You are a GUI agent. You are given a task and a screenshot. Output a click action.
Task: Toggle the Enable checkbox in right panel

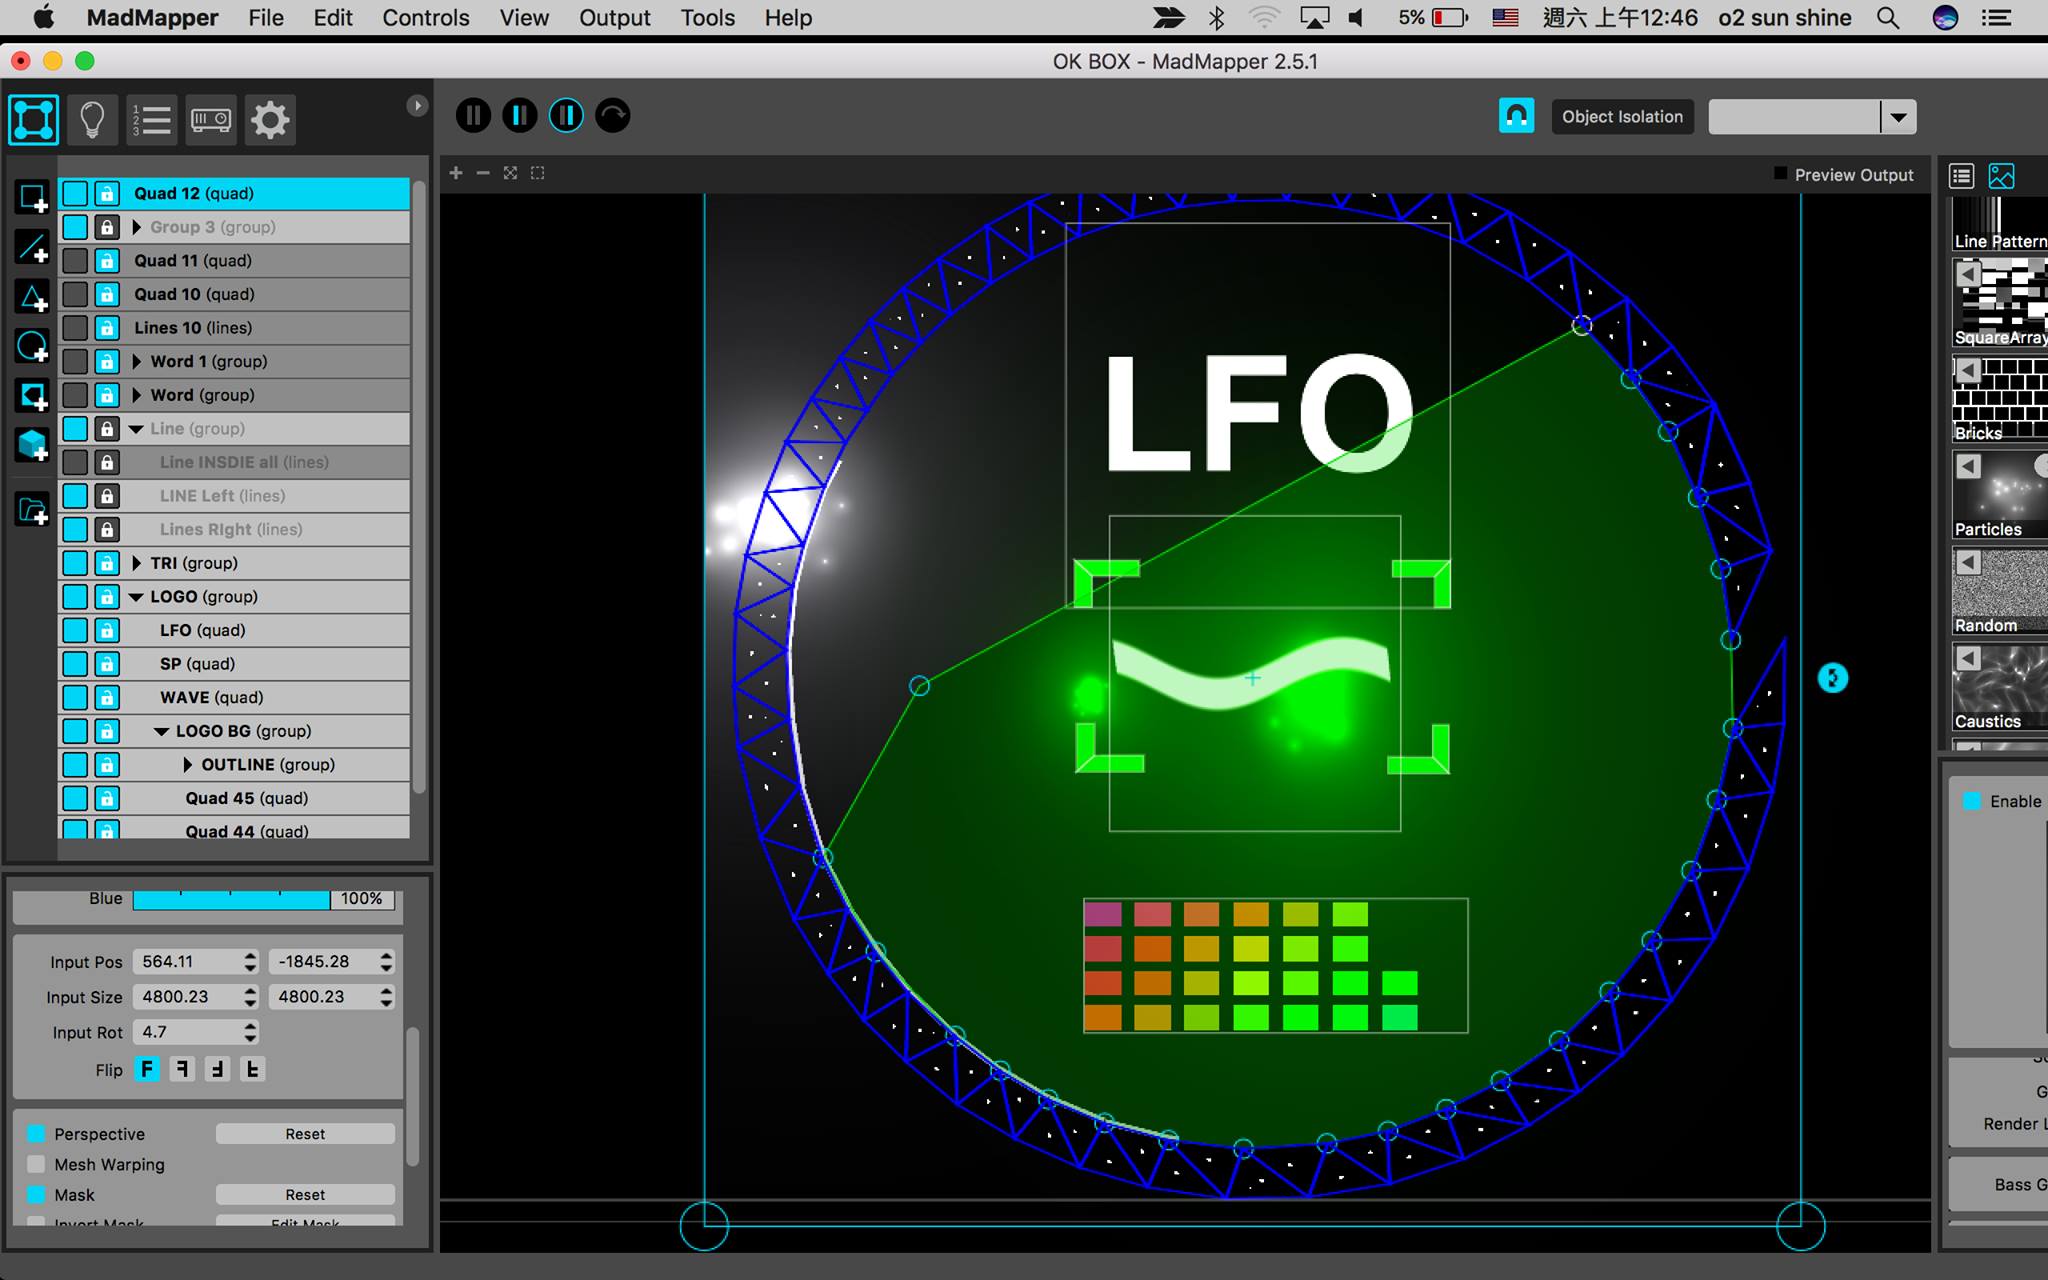point(1972,801)
